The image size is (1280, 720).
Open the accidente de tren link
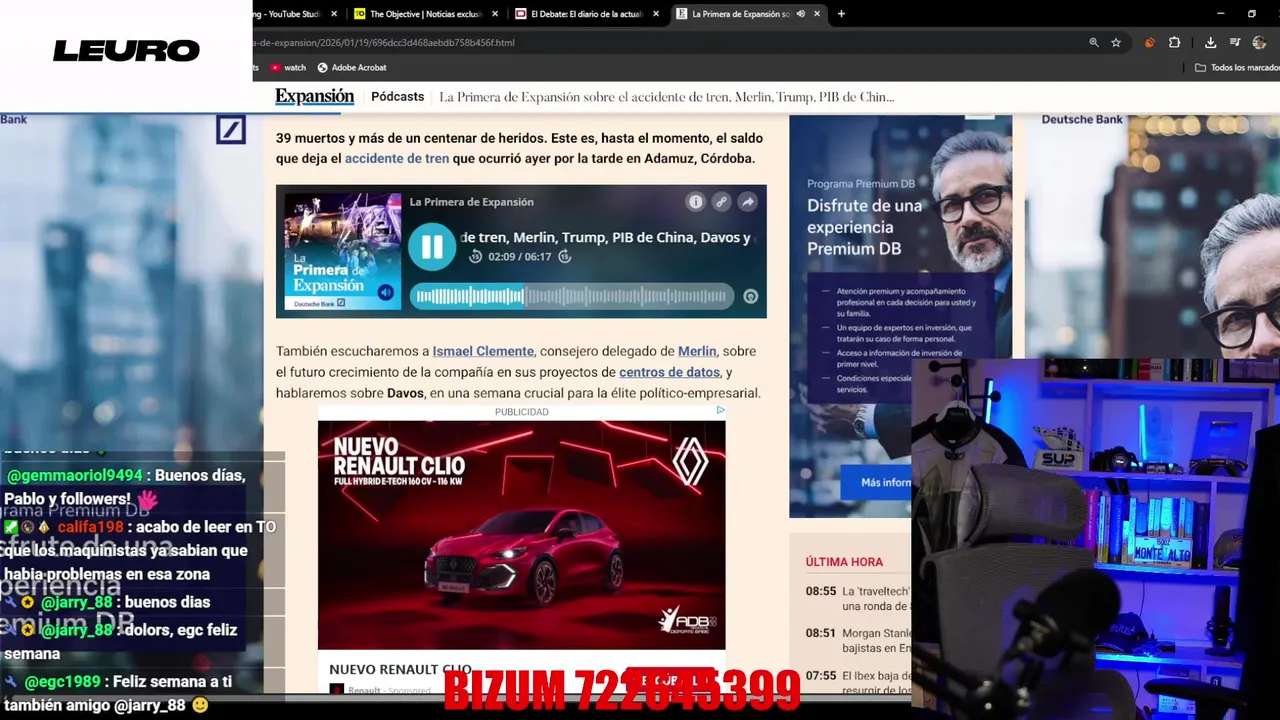point(397,158)
